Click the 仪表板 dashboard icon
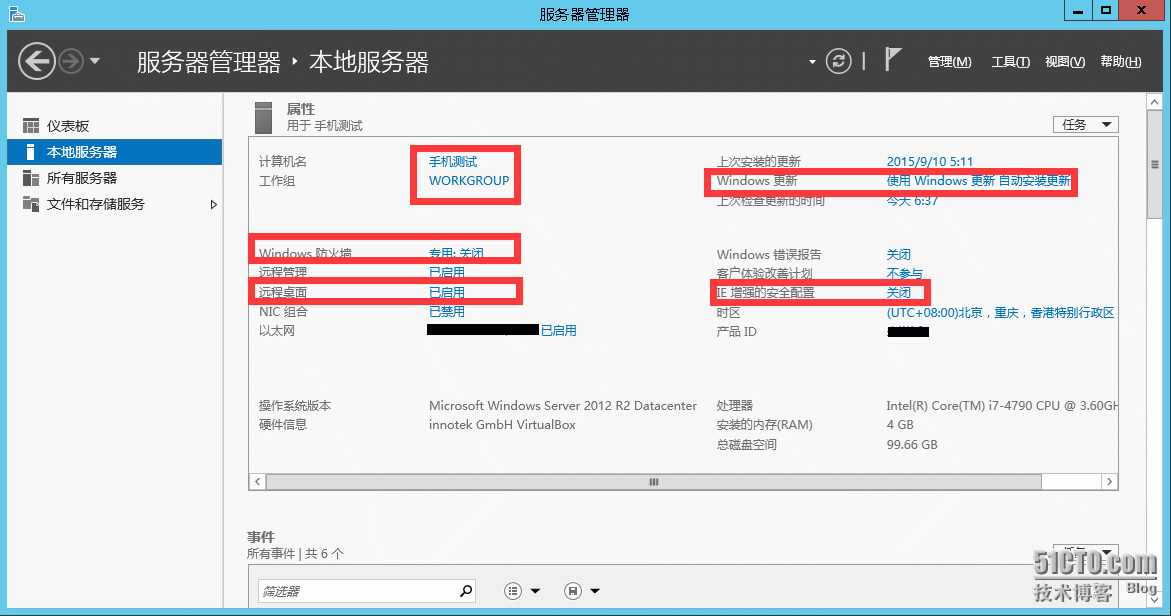The width and height of the screenshot is (1171, 616). (x=31, y=125)
